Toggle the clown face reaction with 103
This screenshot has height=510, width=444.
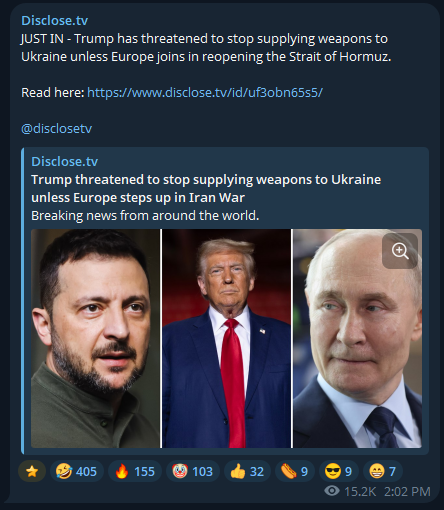(x=193, y=471)
